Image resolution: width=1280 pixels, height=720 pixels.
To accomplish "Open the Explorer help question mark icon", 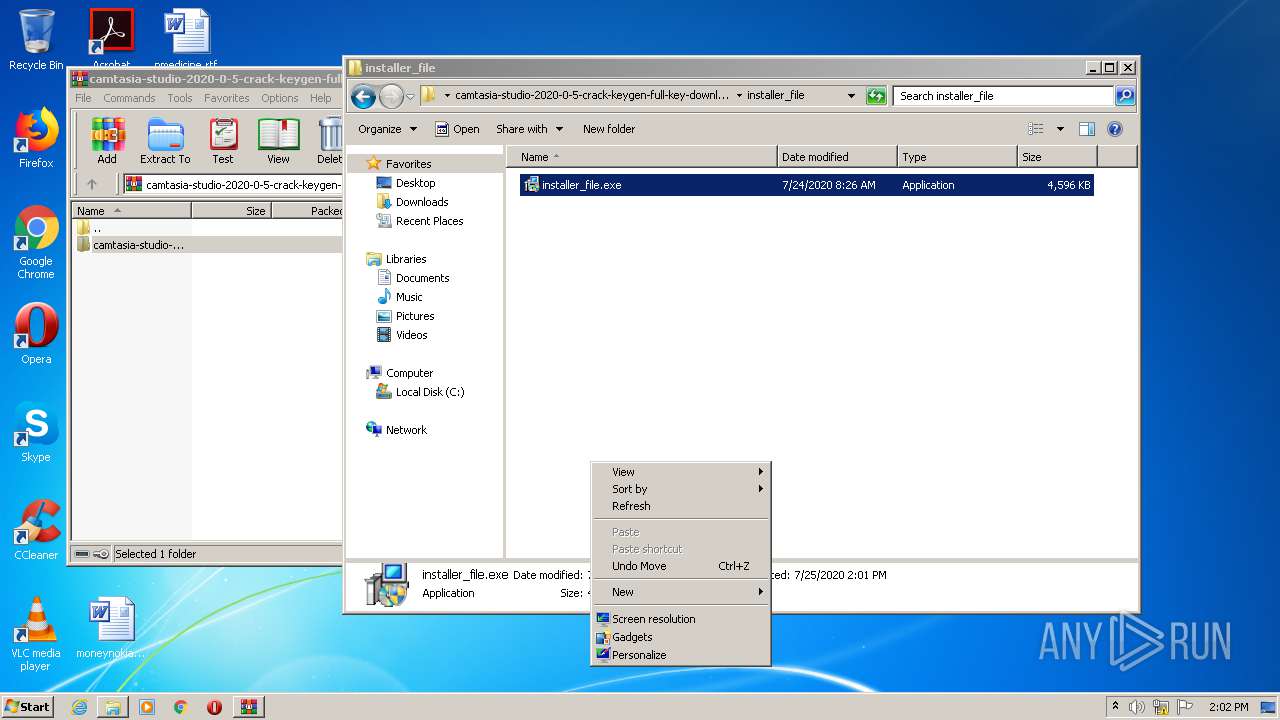I will coord(1115,129).
